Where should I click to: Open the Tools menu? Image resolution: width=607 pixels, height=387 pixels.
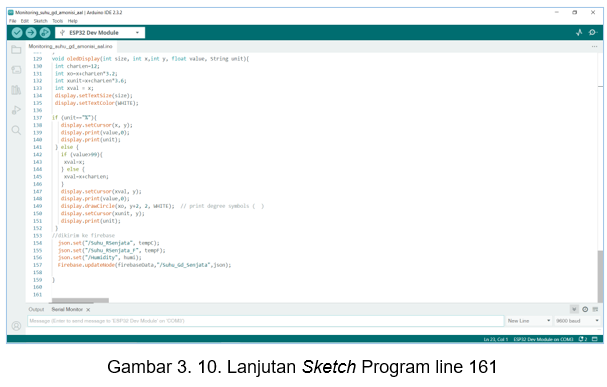click(58, 21)
